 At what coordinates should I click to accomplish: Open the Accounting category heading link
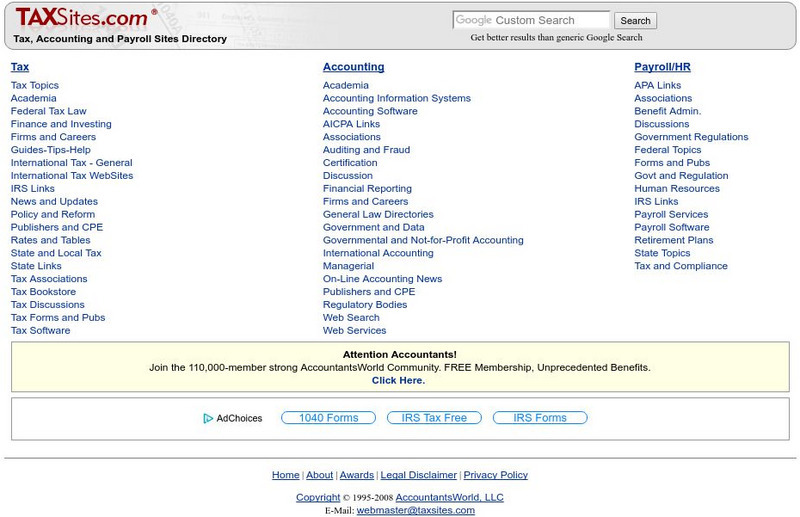click(x=354, y=67)
